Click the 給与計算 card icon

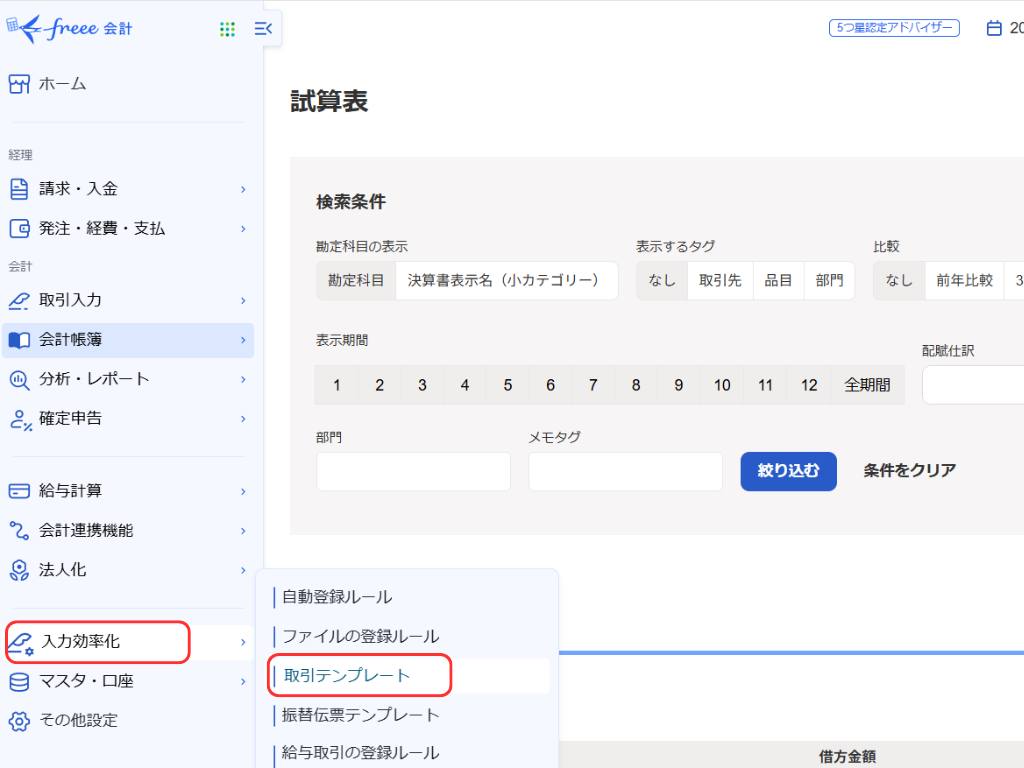(x=19, y=491)
